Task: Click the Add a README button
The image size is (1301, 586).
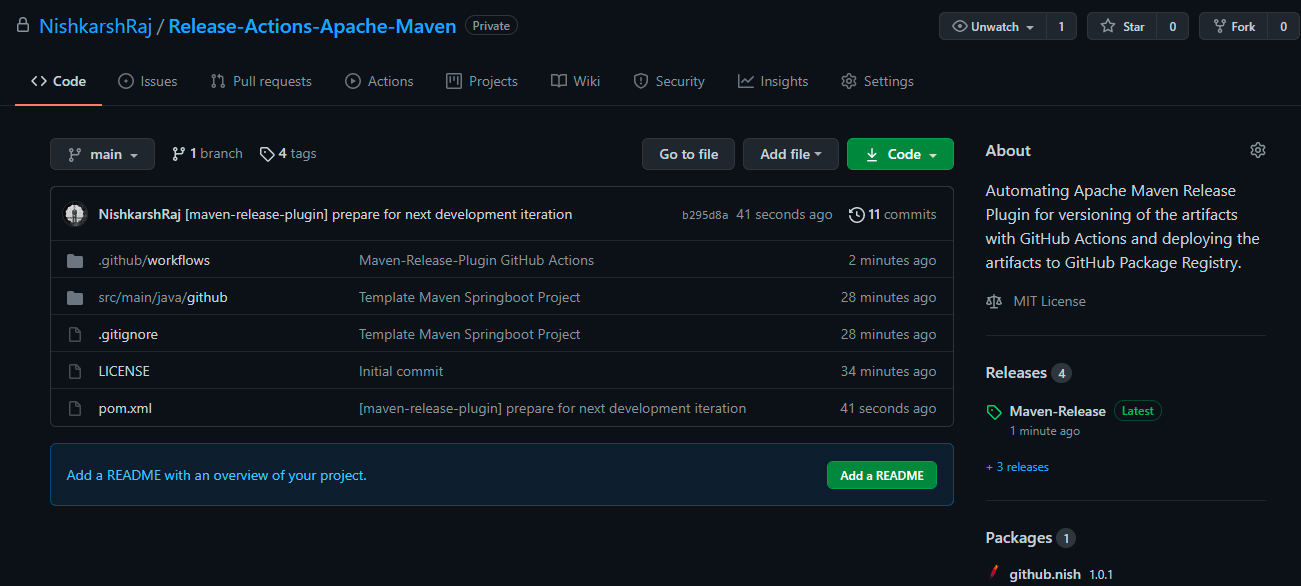Action: click(x=882, y=475)
